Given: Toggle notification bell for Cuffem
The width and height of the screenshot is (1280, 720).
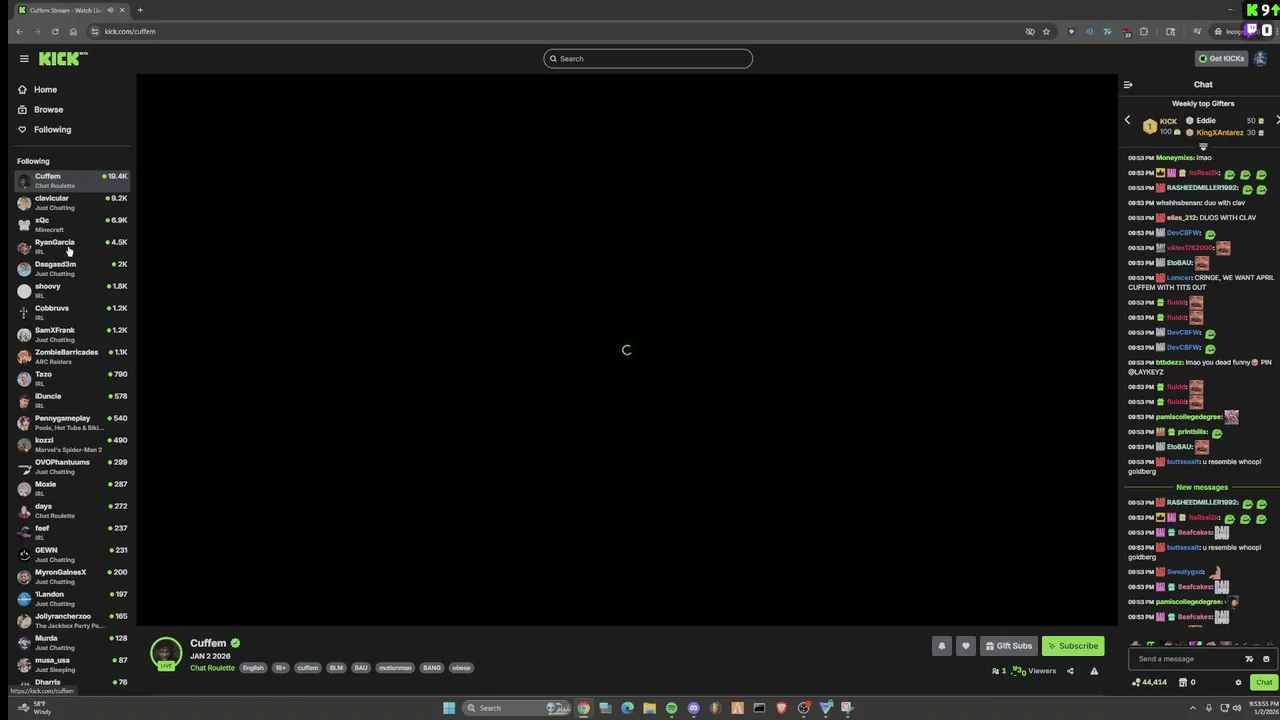Looking at the screenshot, I should [x=941, y=646].
